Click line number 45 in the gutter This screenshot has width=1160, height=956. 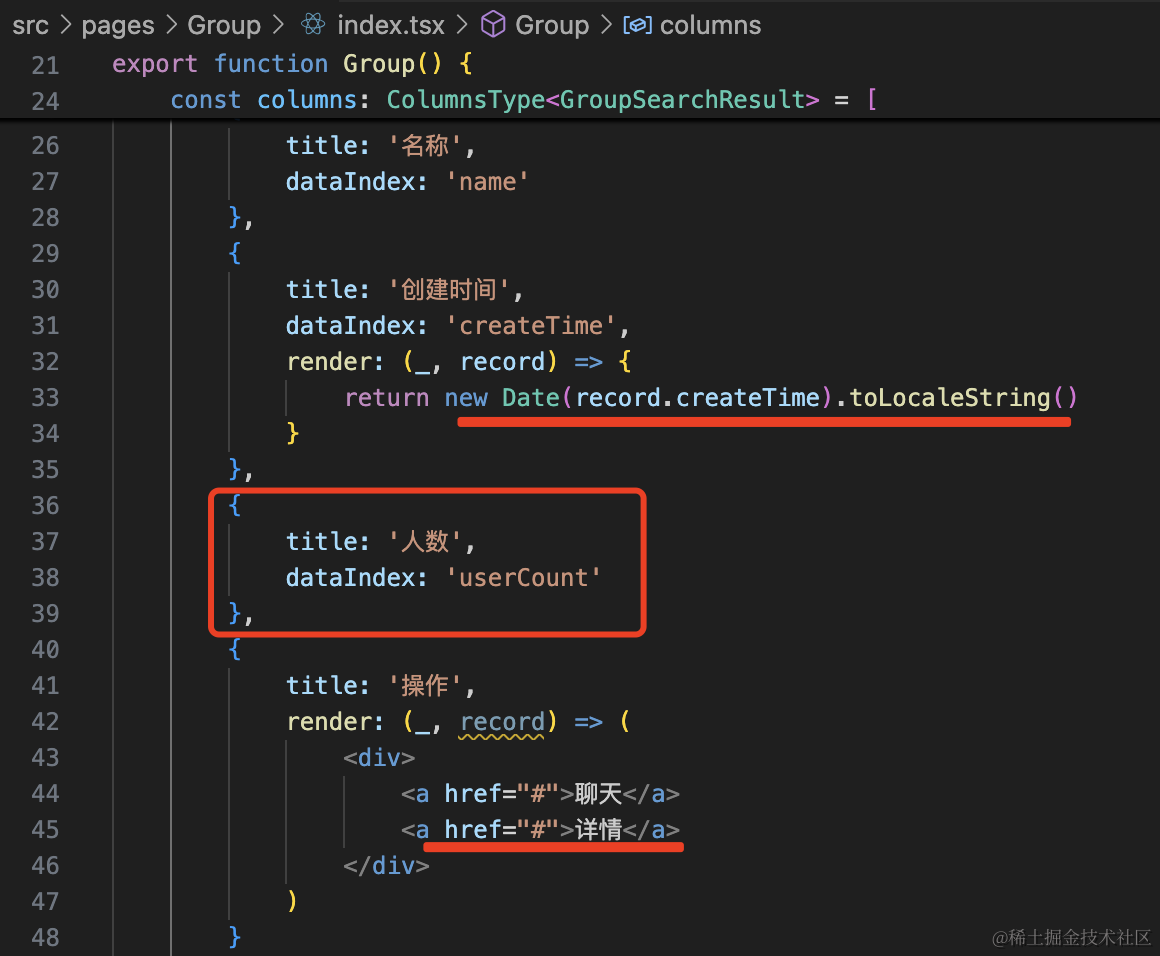[45, 830]
